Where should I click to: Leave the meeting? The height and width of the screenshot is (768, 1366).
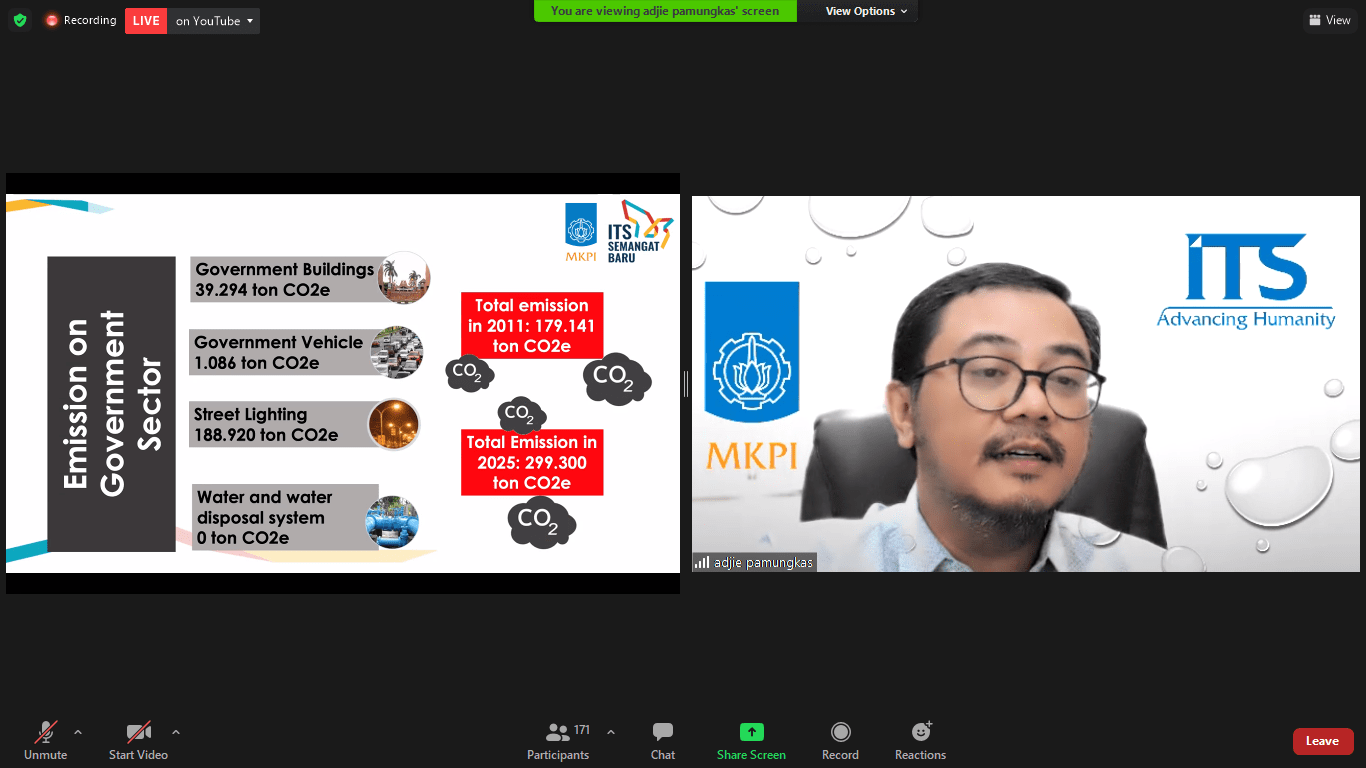pos(1322,741)
